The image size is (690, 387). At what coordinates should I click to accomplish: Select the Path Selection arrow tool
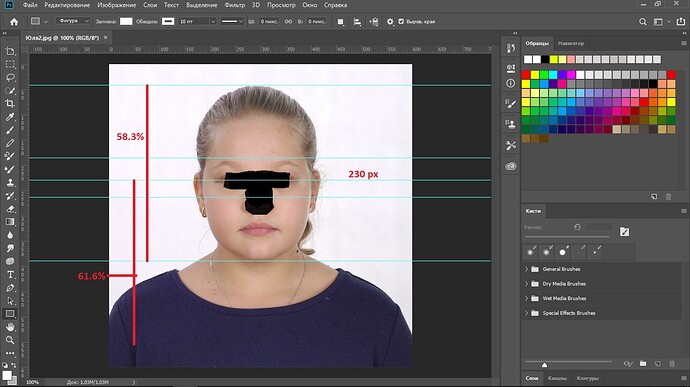[x=10, y=301]
